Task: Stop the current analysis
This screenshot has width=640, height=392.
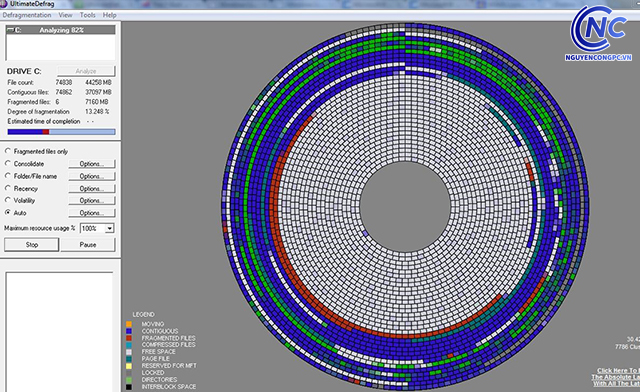Action: click(x=31, y=245)
